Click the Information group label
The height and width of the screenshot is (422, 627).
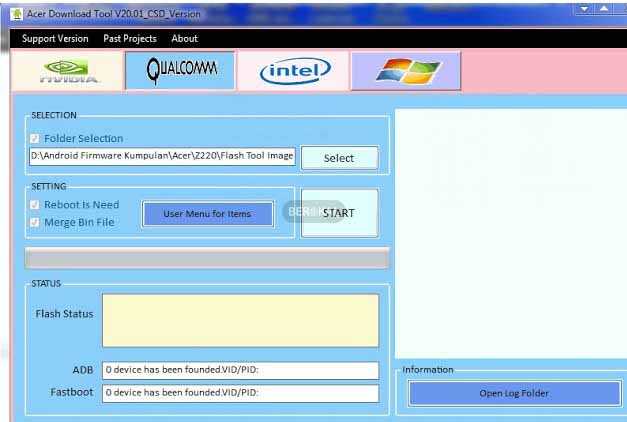coord(427,370)
